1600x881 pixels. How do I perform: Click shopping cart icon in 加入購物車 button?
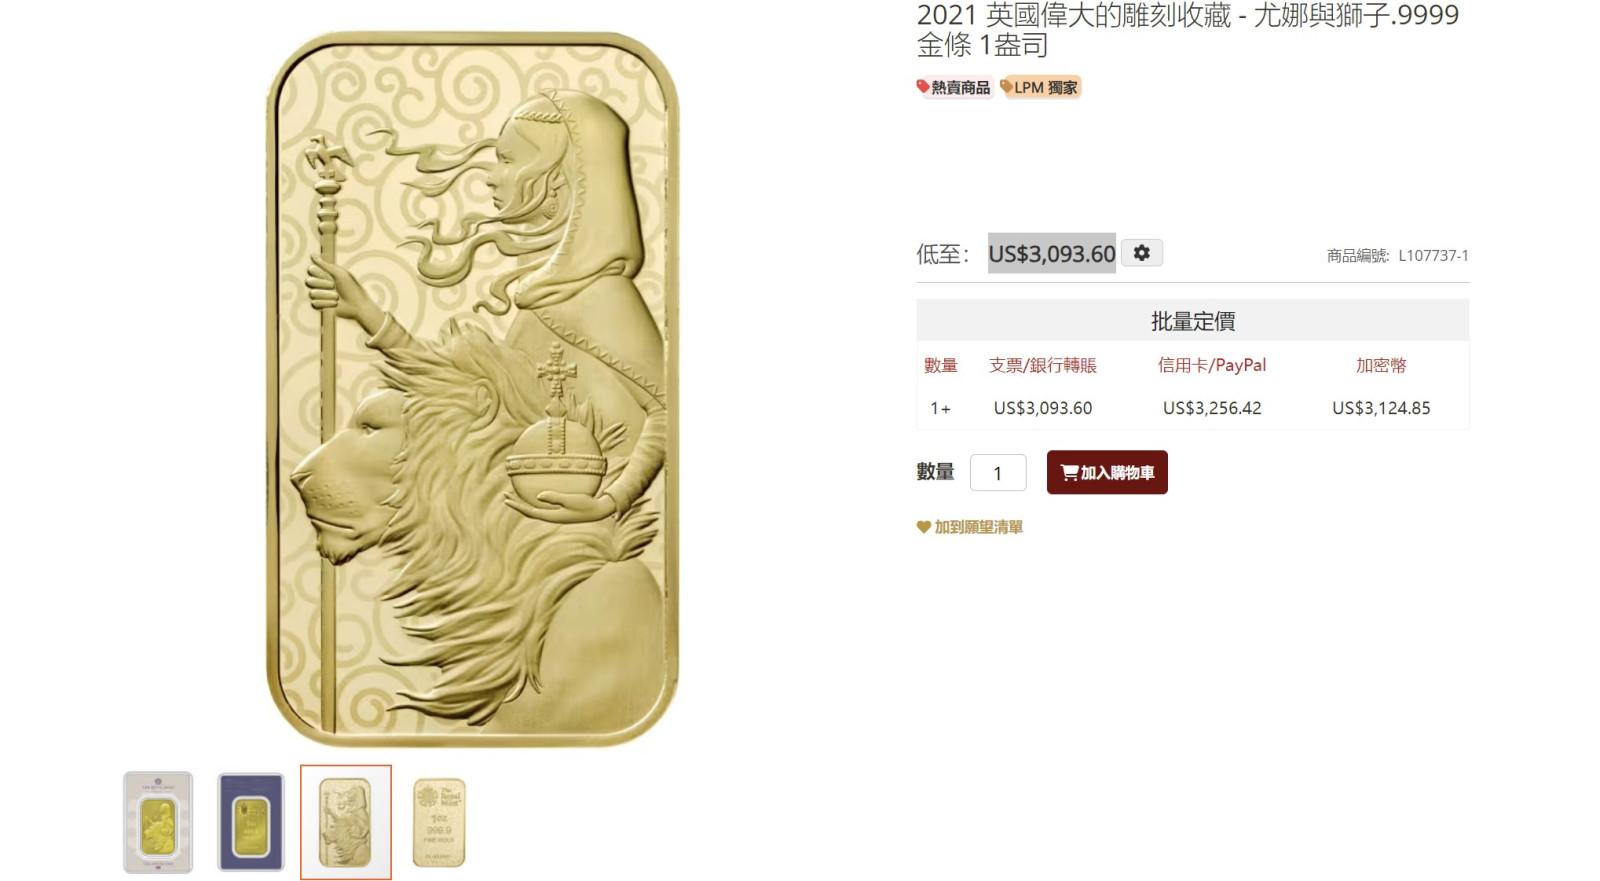(1069, 472)
